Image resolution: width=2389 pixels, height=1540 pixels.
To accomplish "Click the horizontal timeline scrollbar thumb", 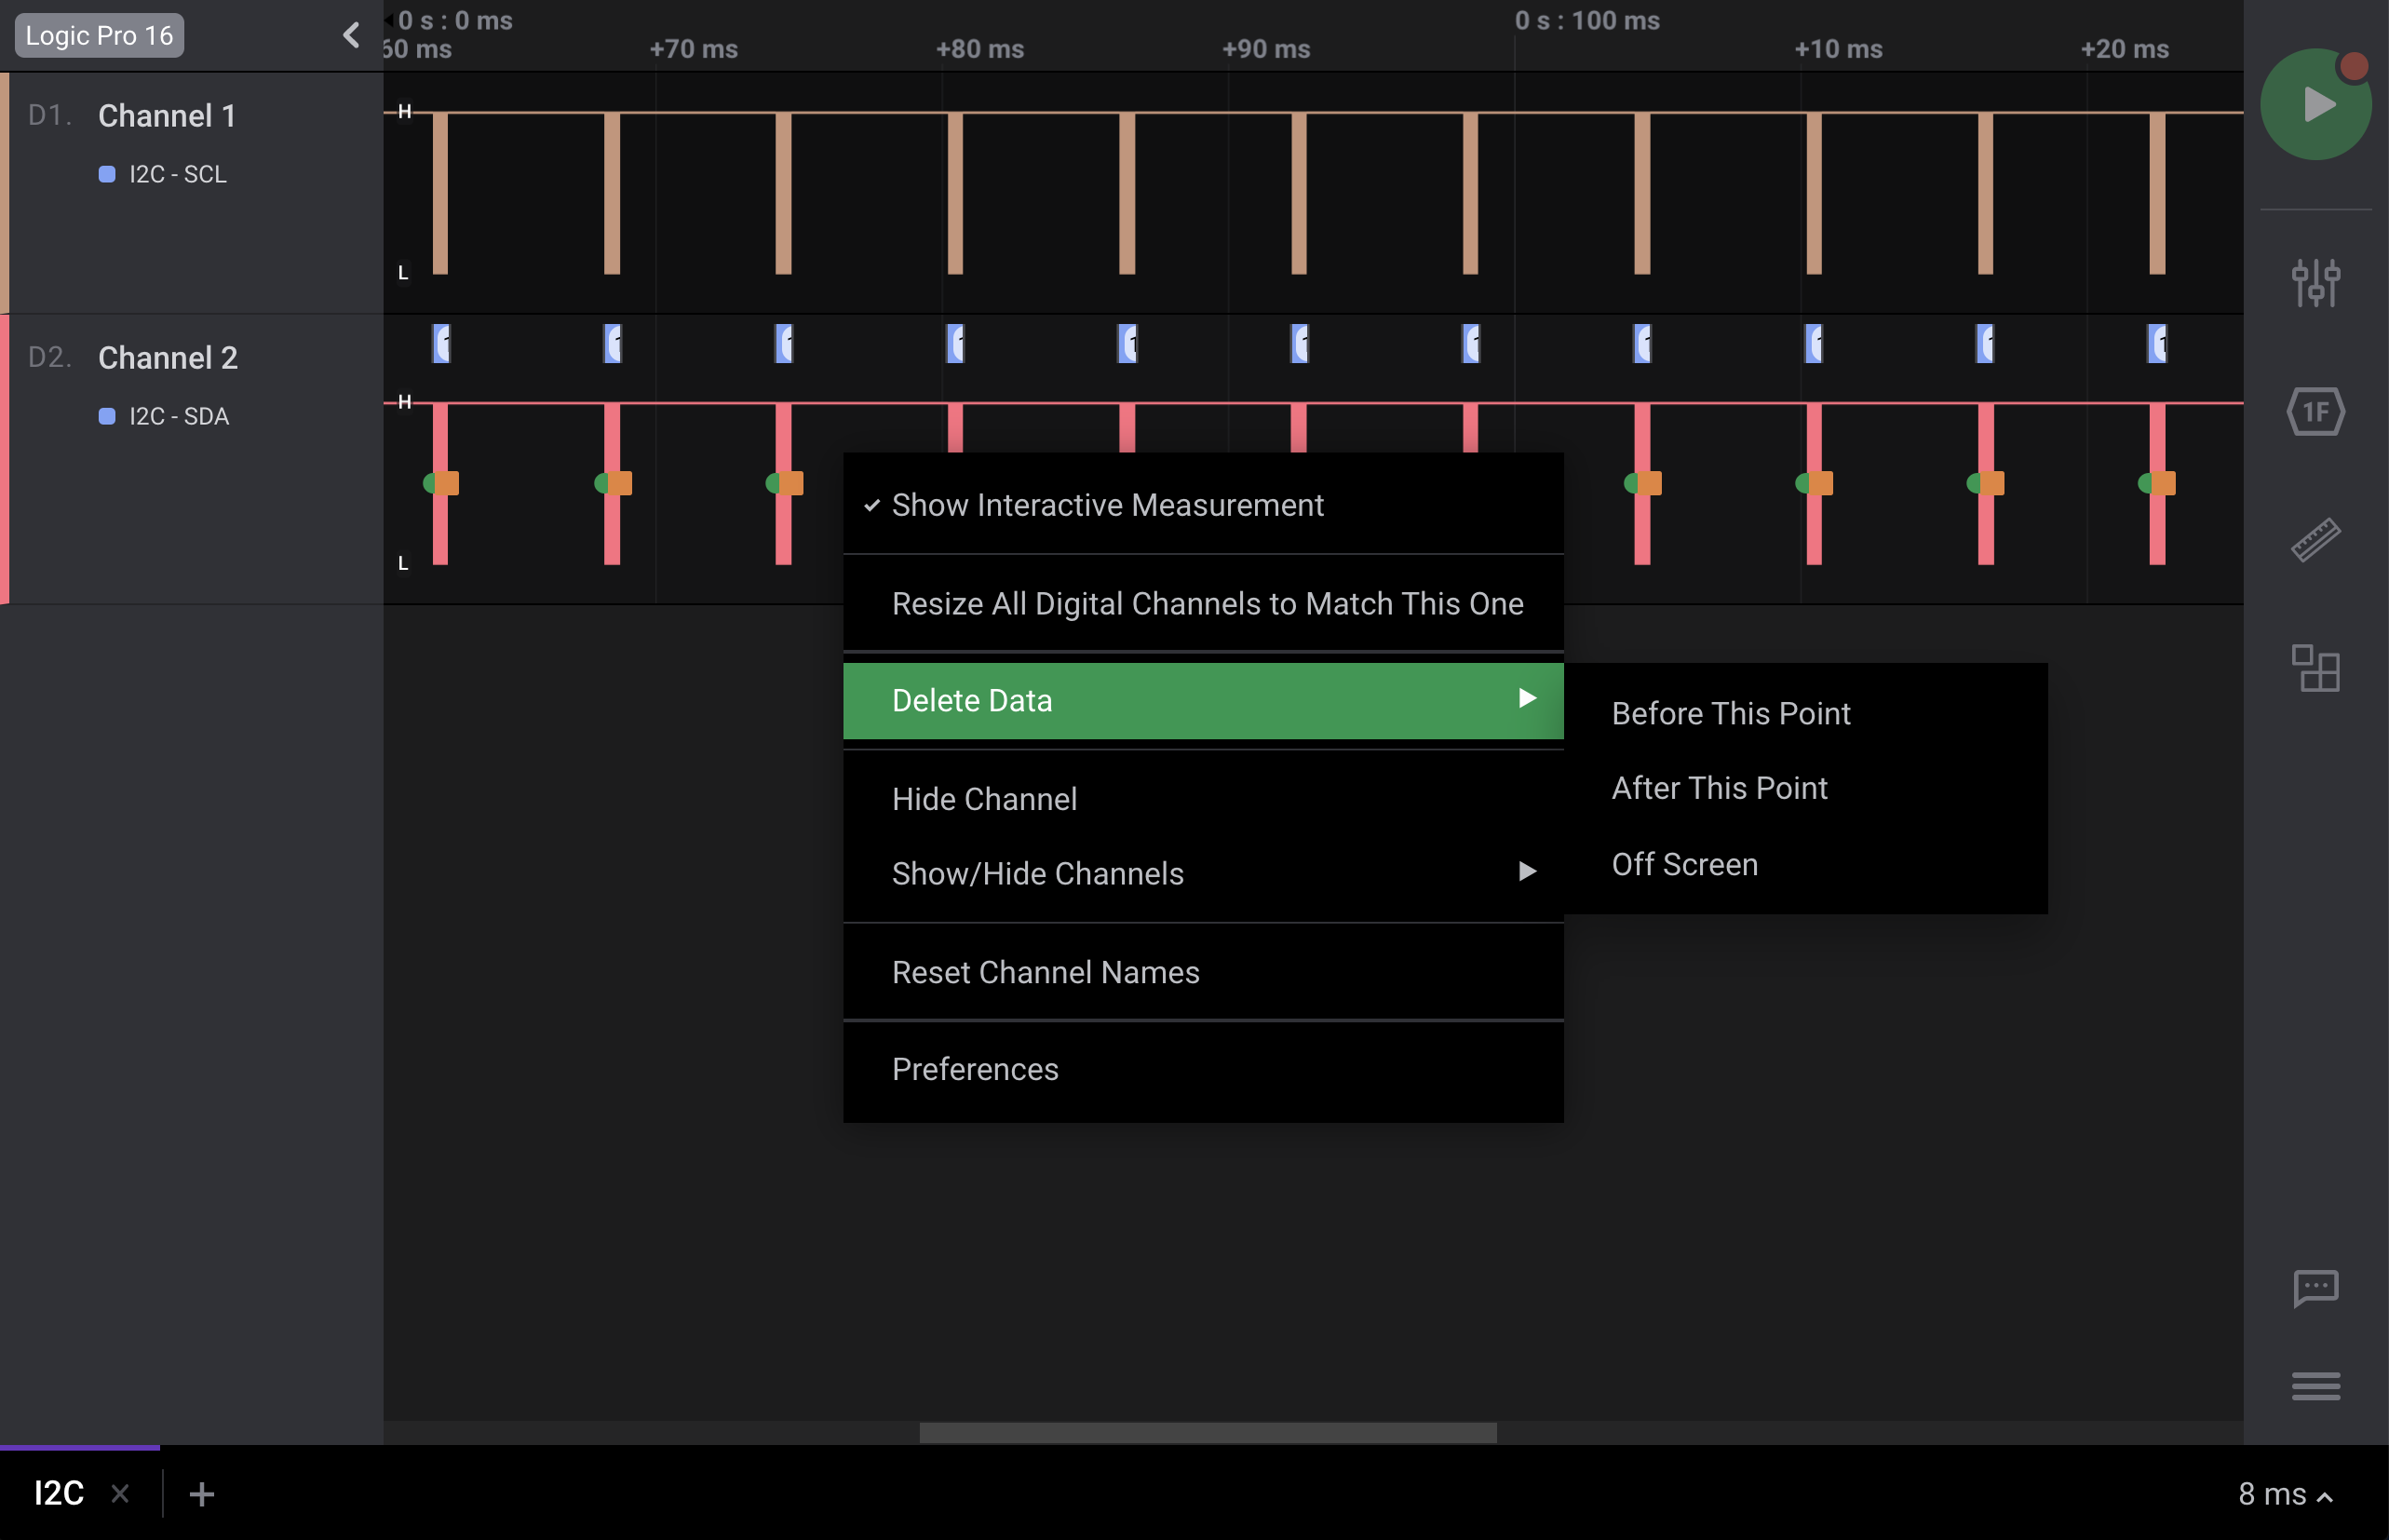I will (x=1207, y=1432).
